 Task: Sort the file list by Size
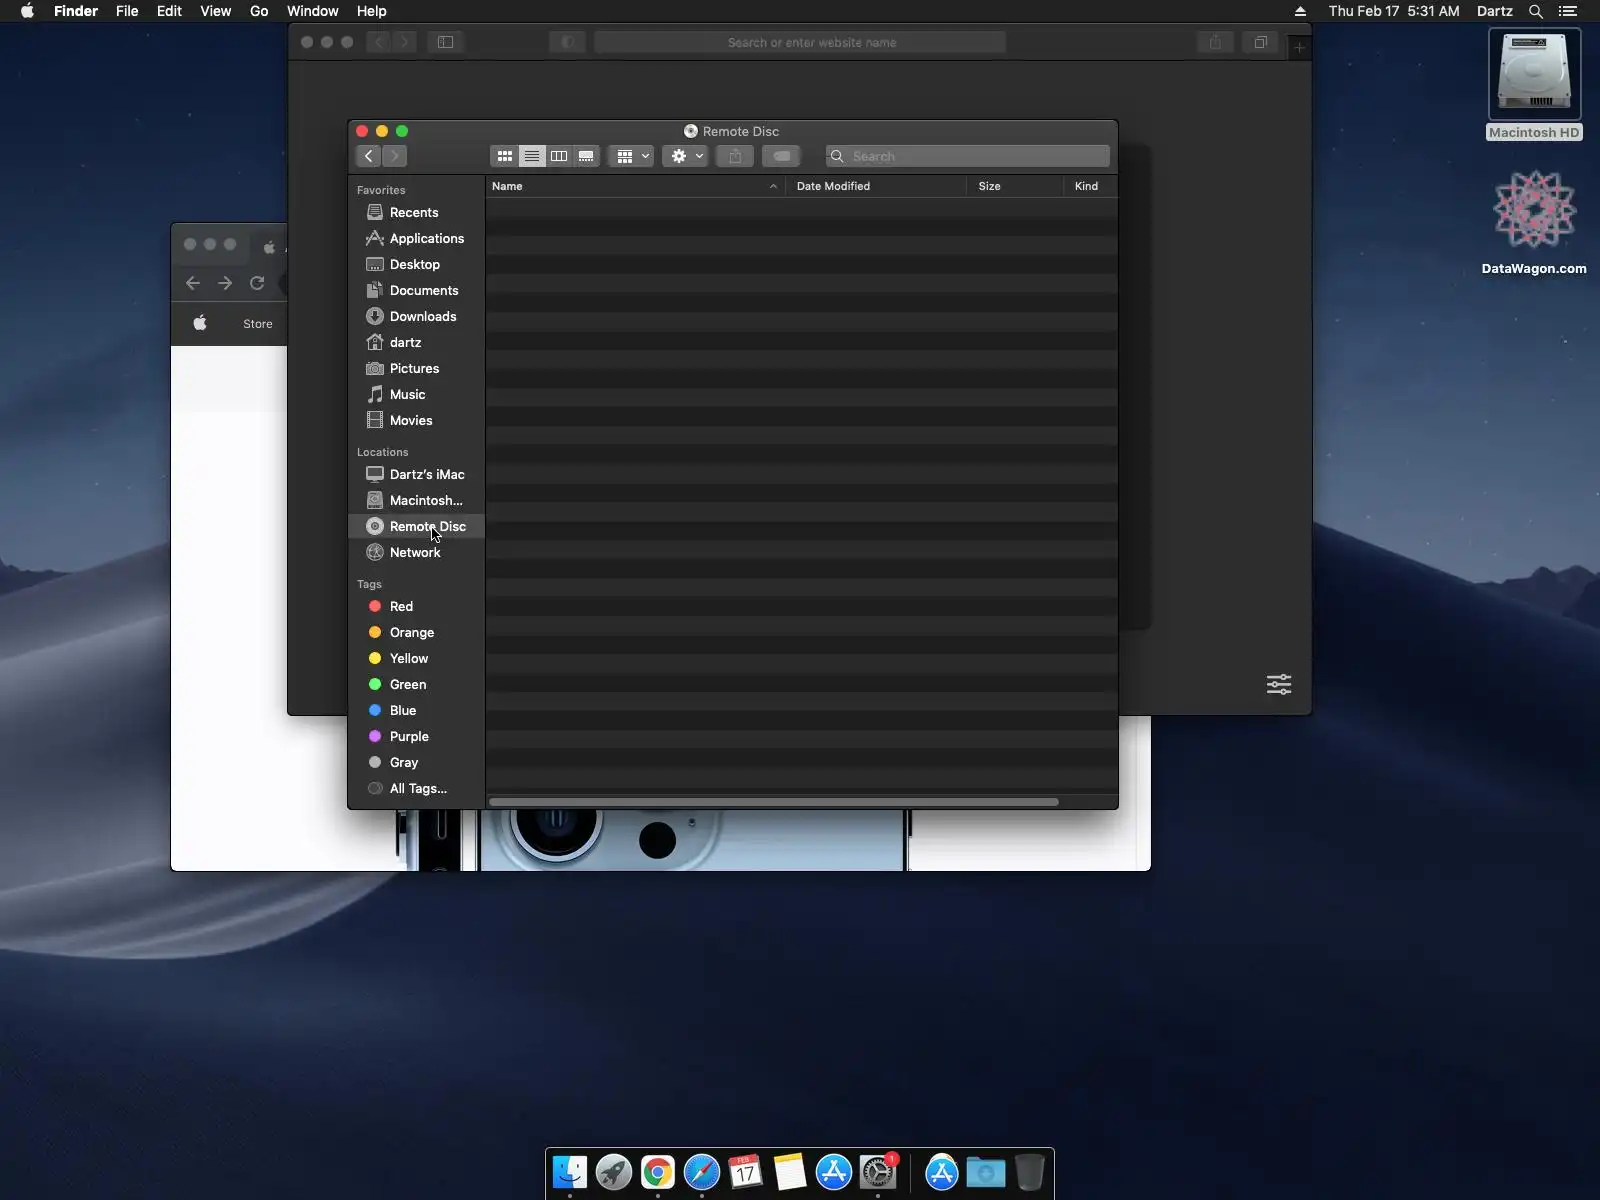(1014, 186)
